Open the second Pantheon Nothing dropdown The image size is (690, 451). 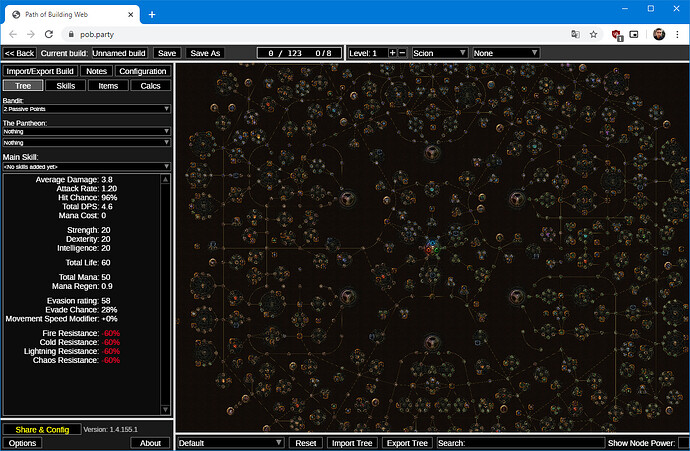point(87,143)
